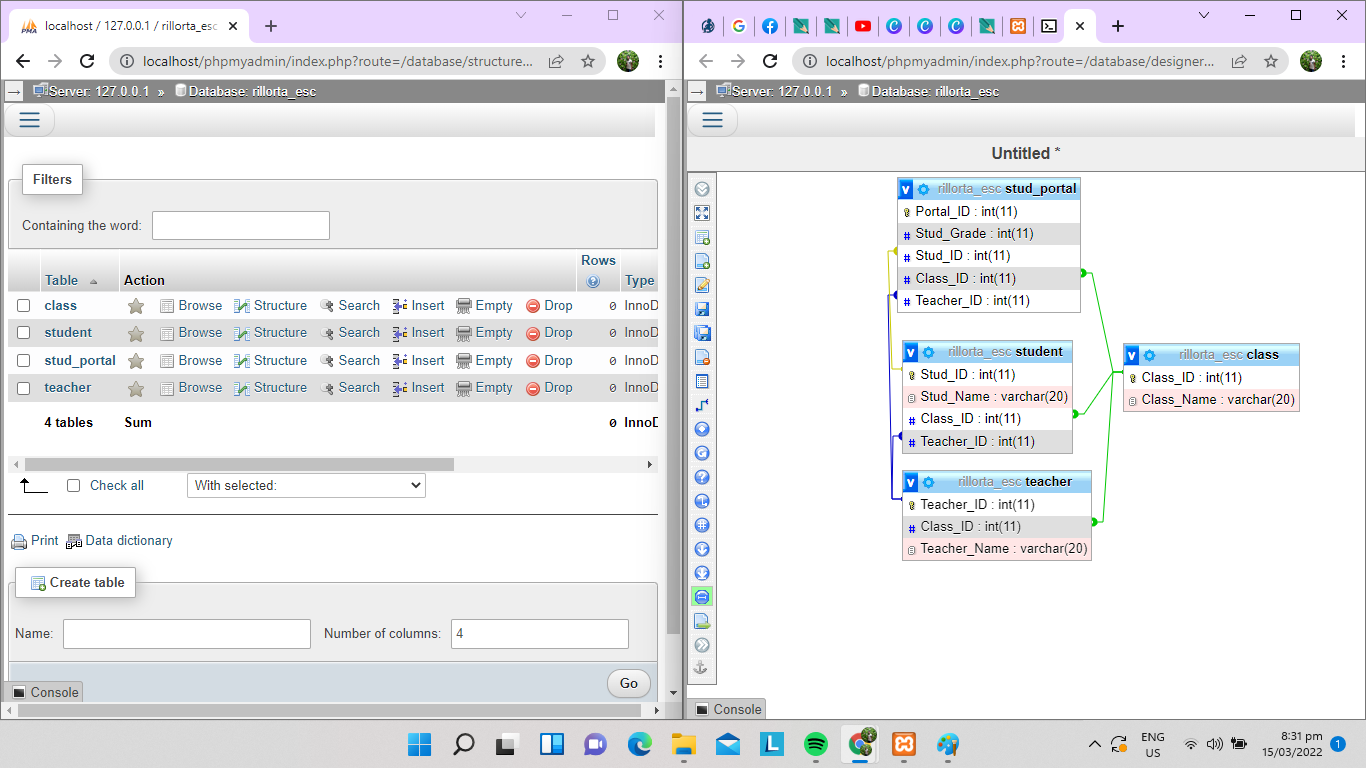Switch to the YouTube browser tab

point(863,26)
